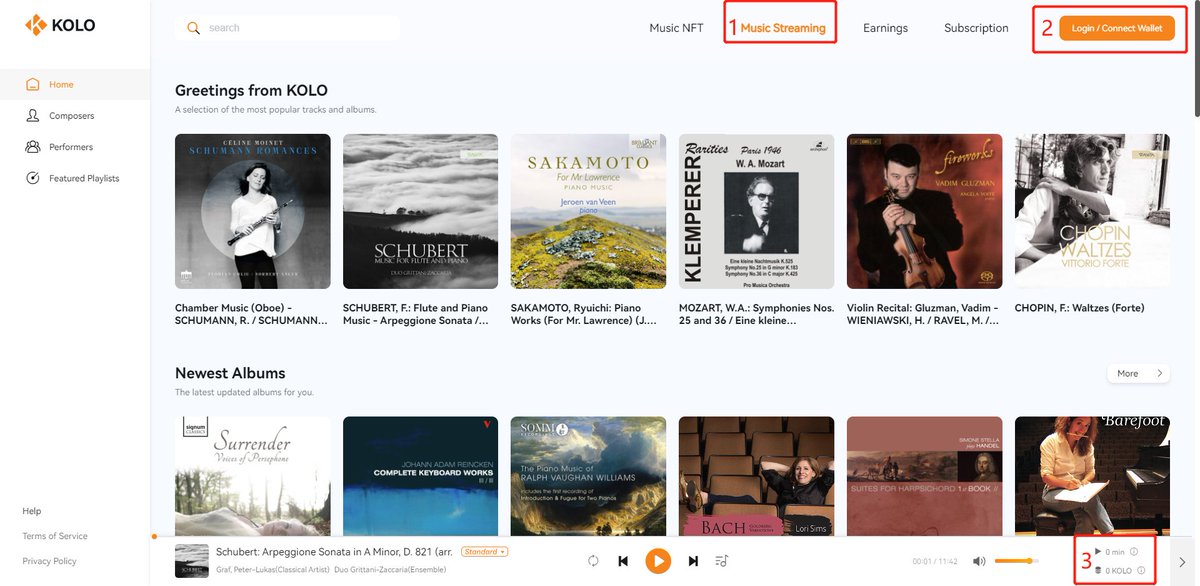Click the 'Newest Albums' heading
The height and width of the screenshot is (586, 1200).
click(x=230, y=373)
